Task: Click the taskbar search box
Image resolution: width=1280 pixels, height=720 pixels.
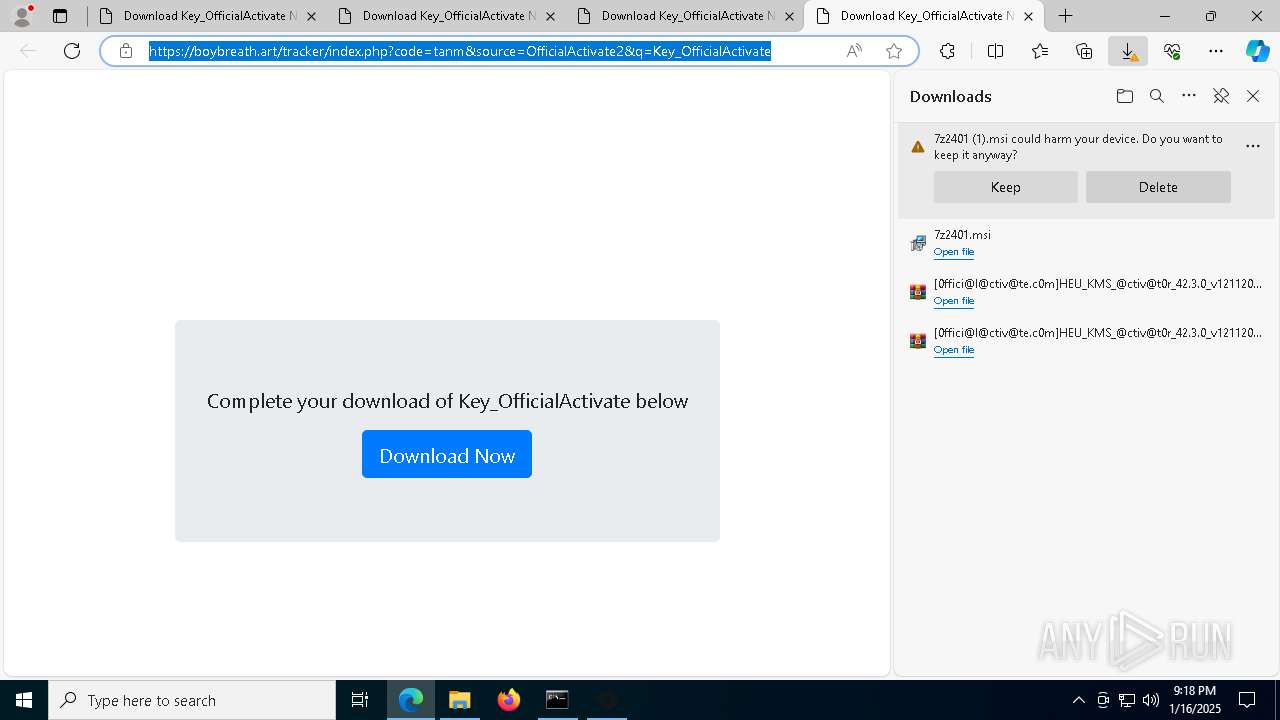Action: coord(192,700)
